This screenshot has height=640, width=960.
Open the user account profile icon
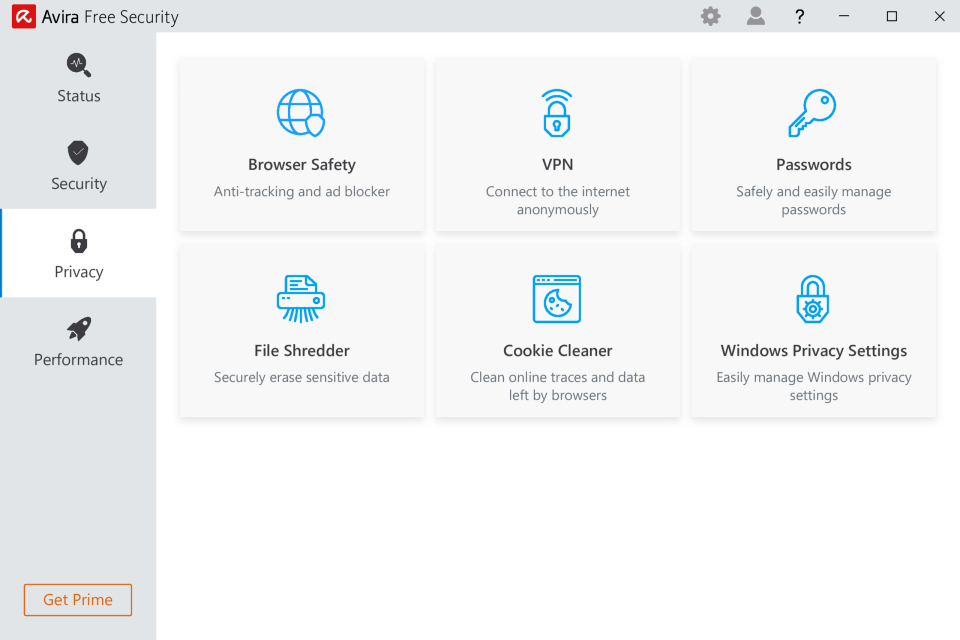[x=756, y=16]
